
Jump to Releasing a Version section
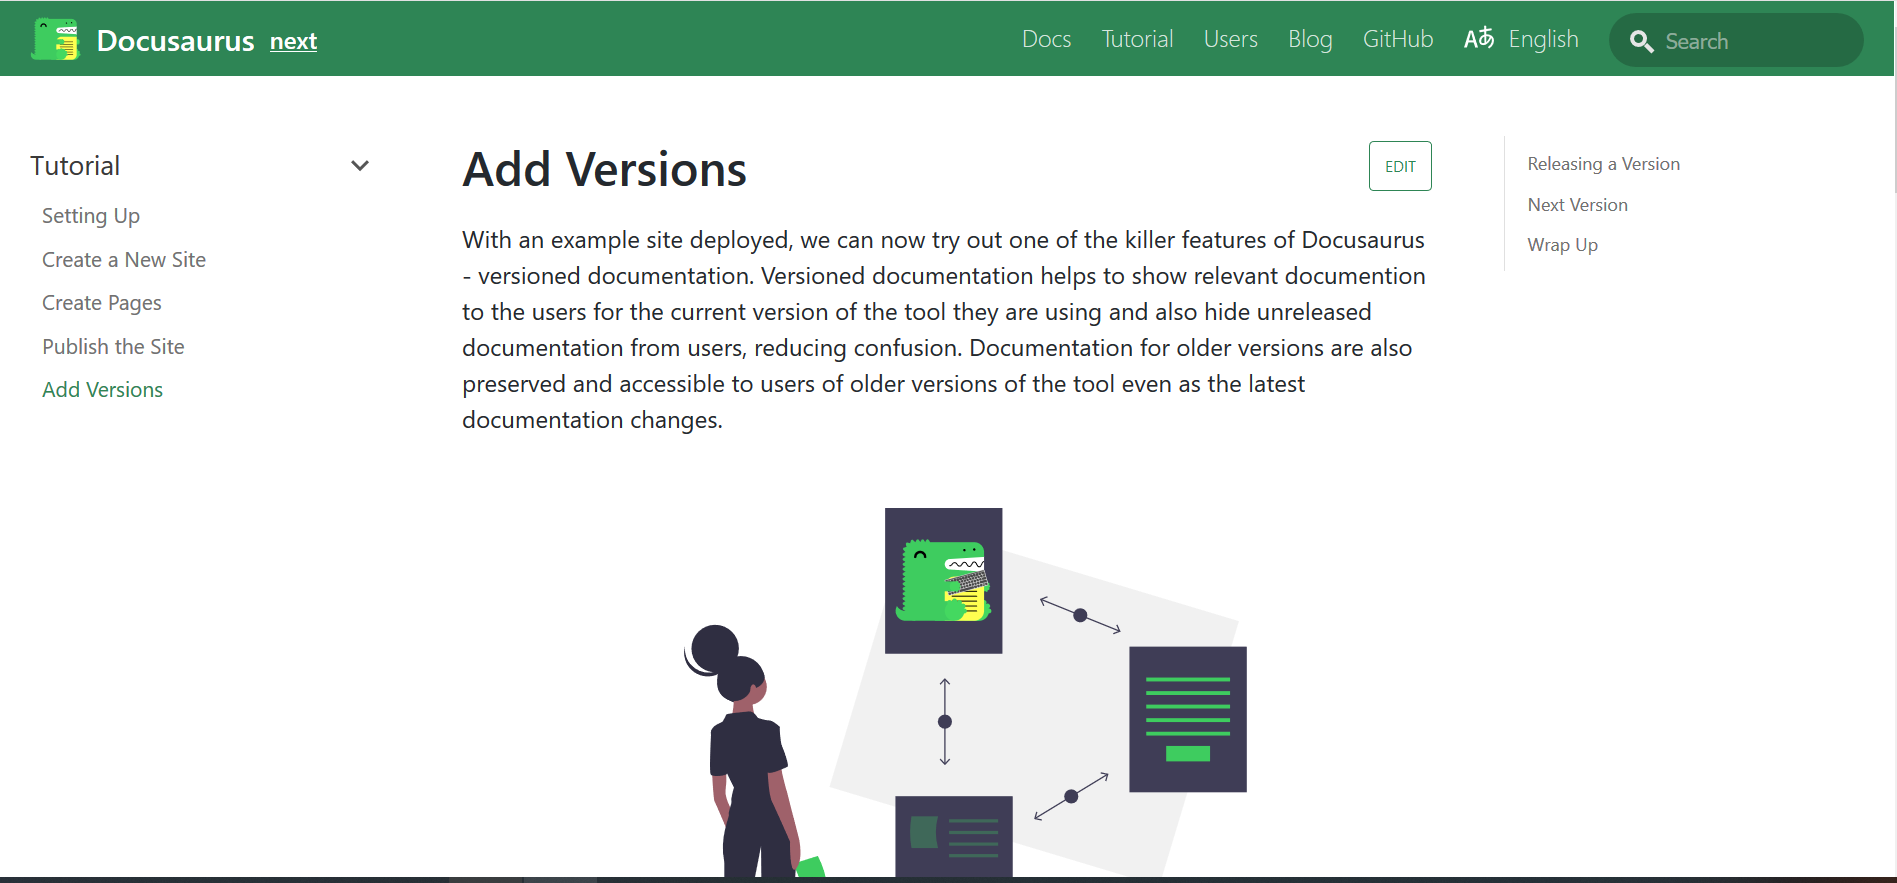pos(1603,164)
